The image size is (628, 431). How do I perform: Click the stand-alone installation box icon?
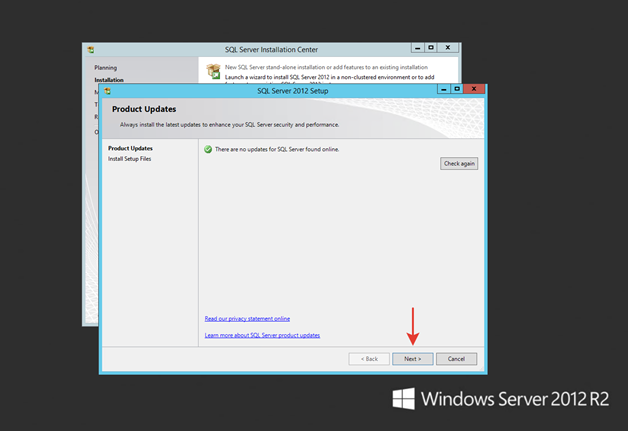(213, 71)
